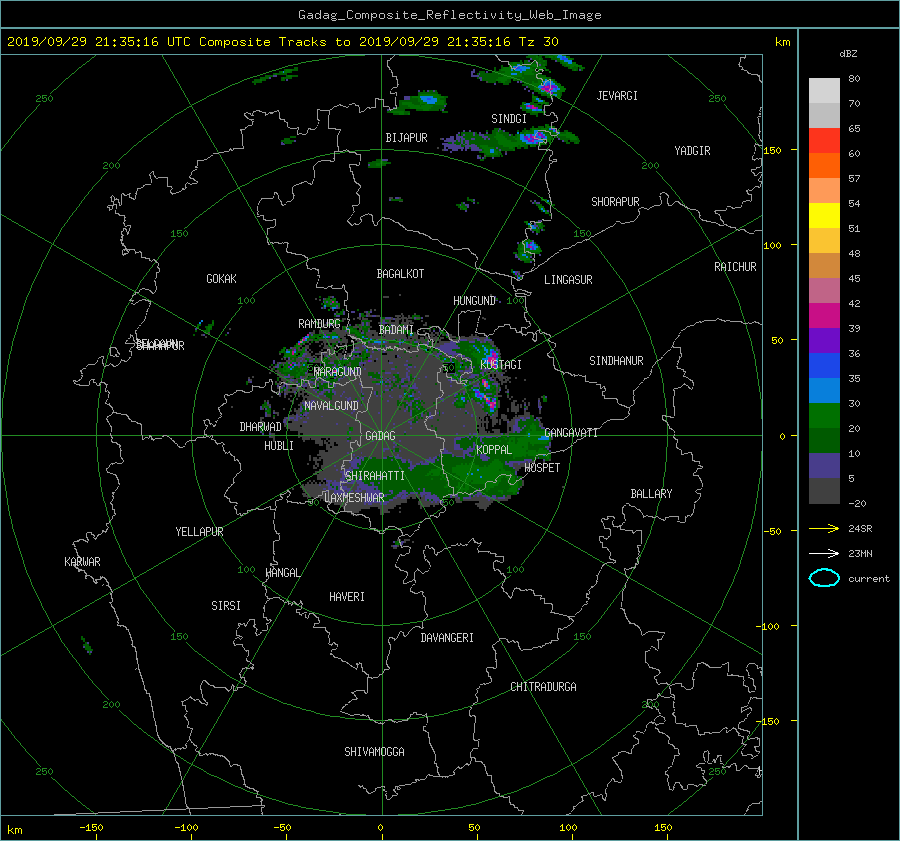
Task: Click the NAVALGUND city label
Action: point(331,406)
